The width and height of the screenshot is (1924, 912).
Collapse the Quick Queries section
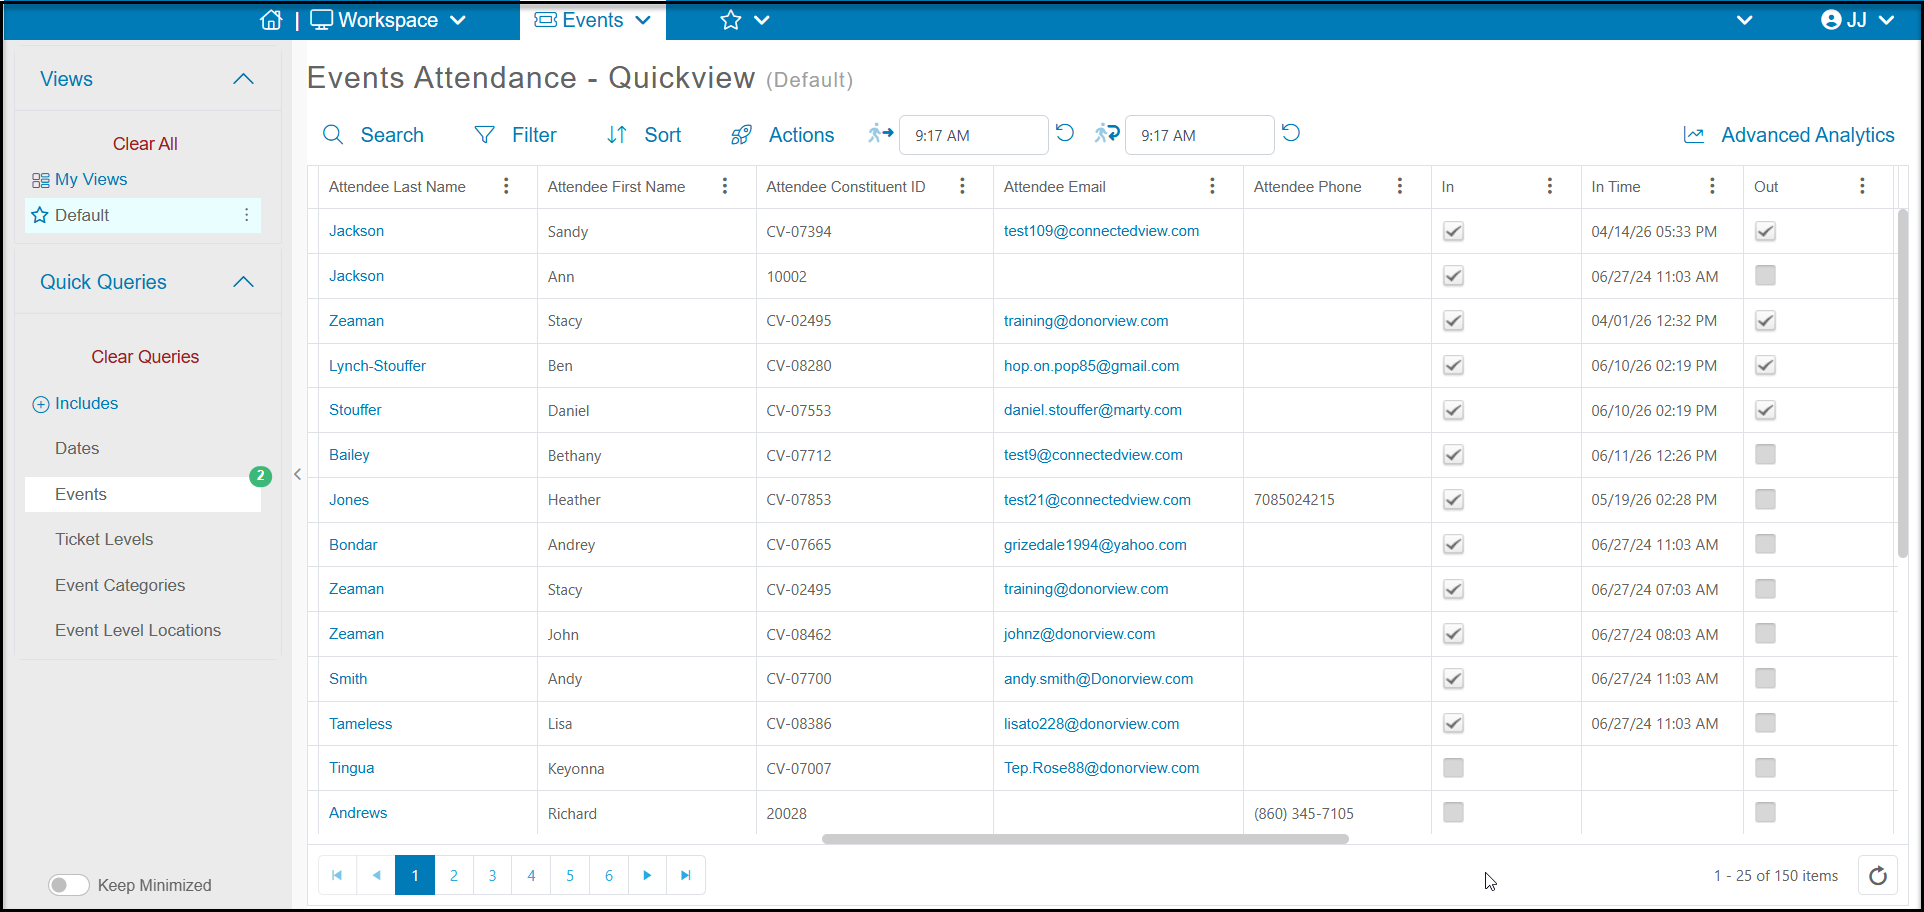[243, 282]
